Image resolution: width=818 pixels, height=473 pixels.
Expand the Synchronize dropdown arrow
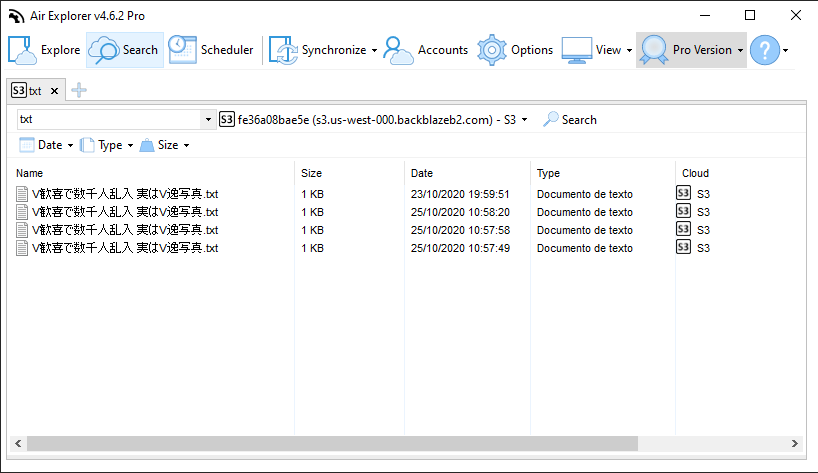(375, 51)
